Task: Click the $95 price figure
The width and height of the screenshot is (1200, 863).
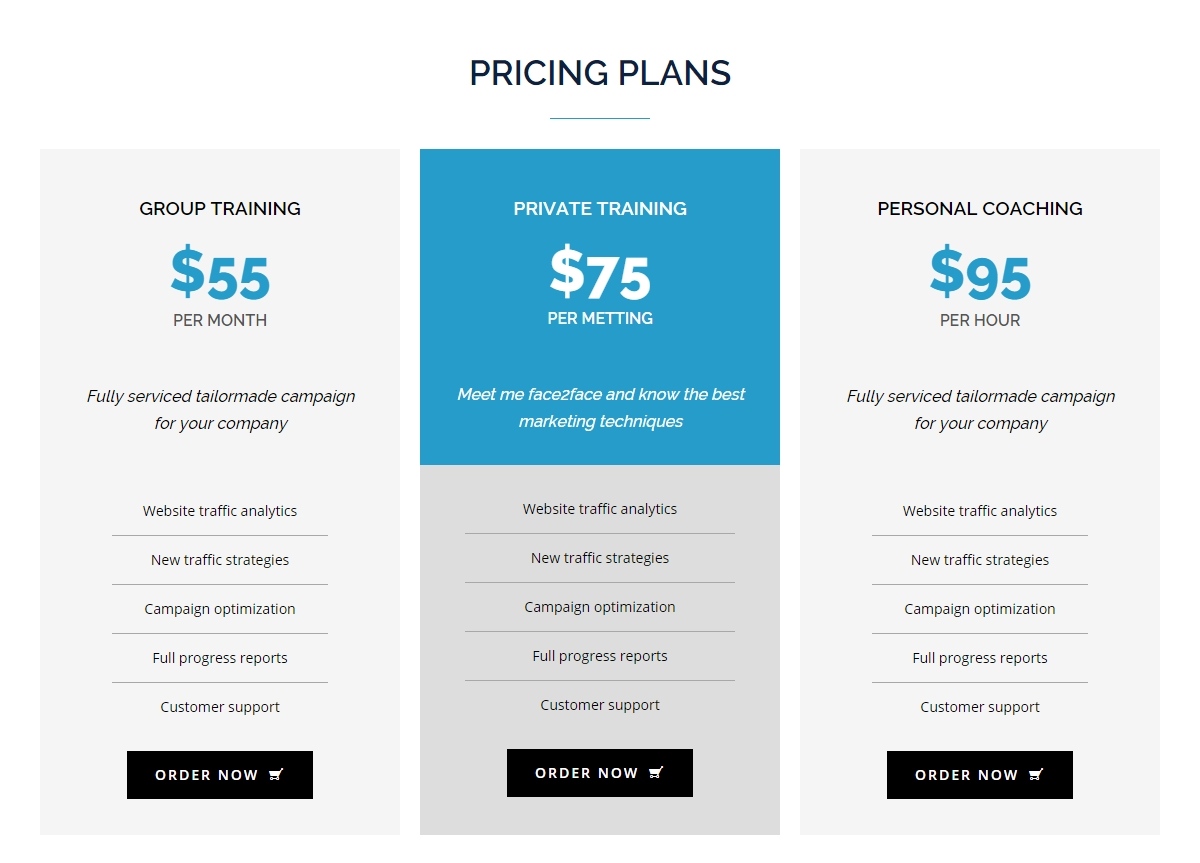Action: 980,275
